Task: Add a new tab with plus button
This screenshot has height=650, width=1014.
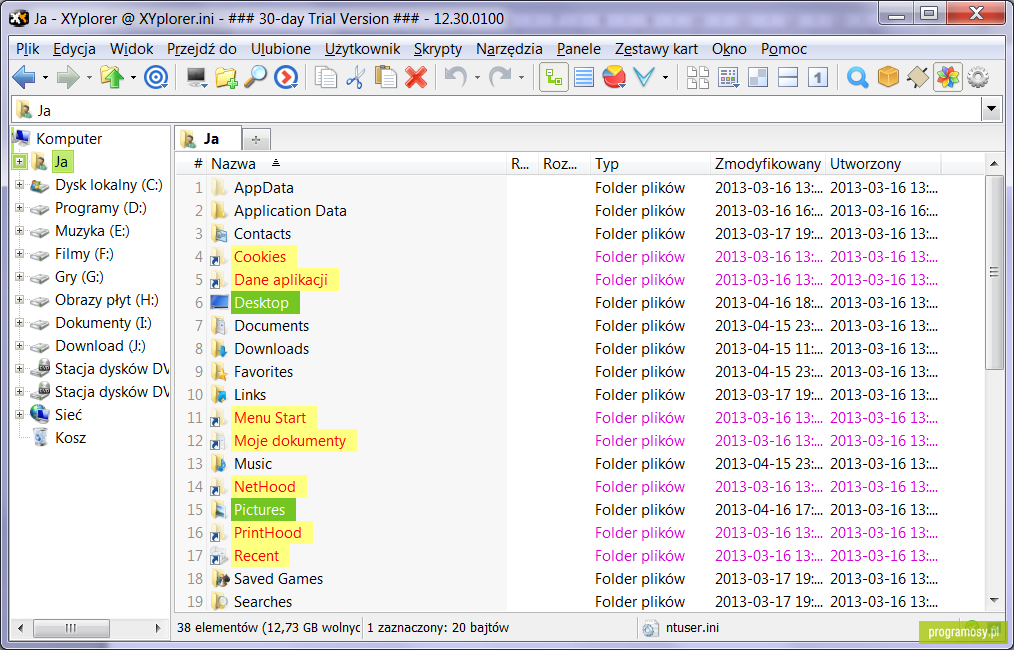Action: pyautogui.click(x=256, y=139)
